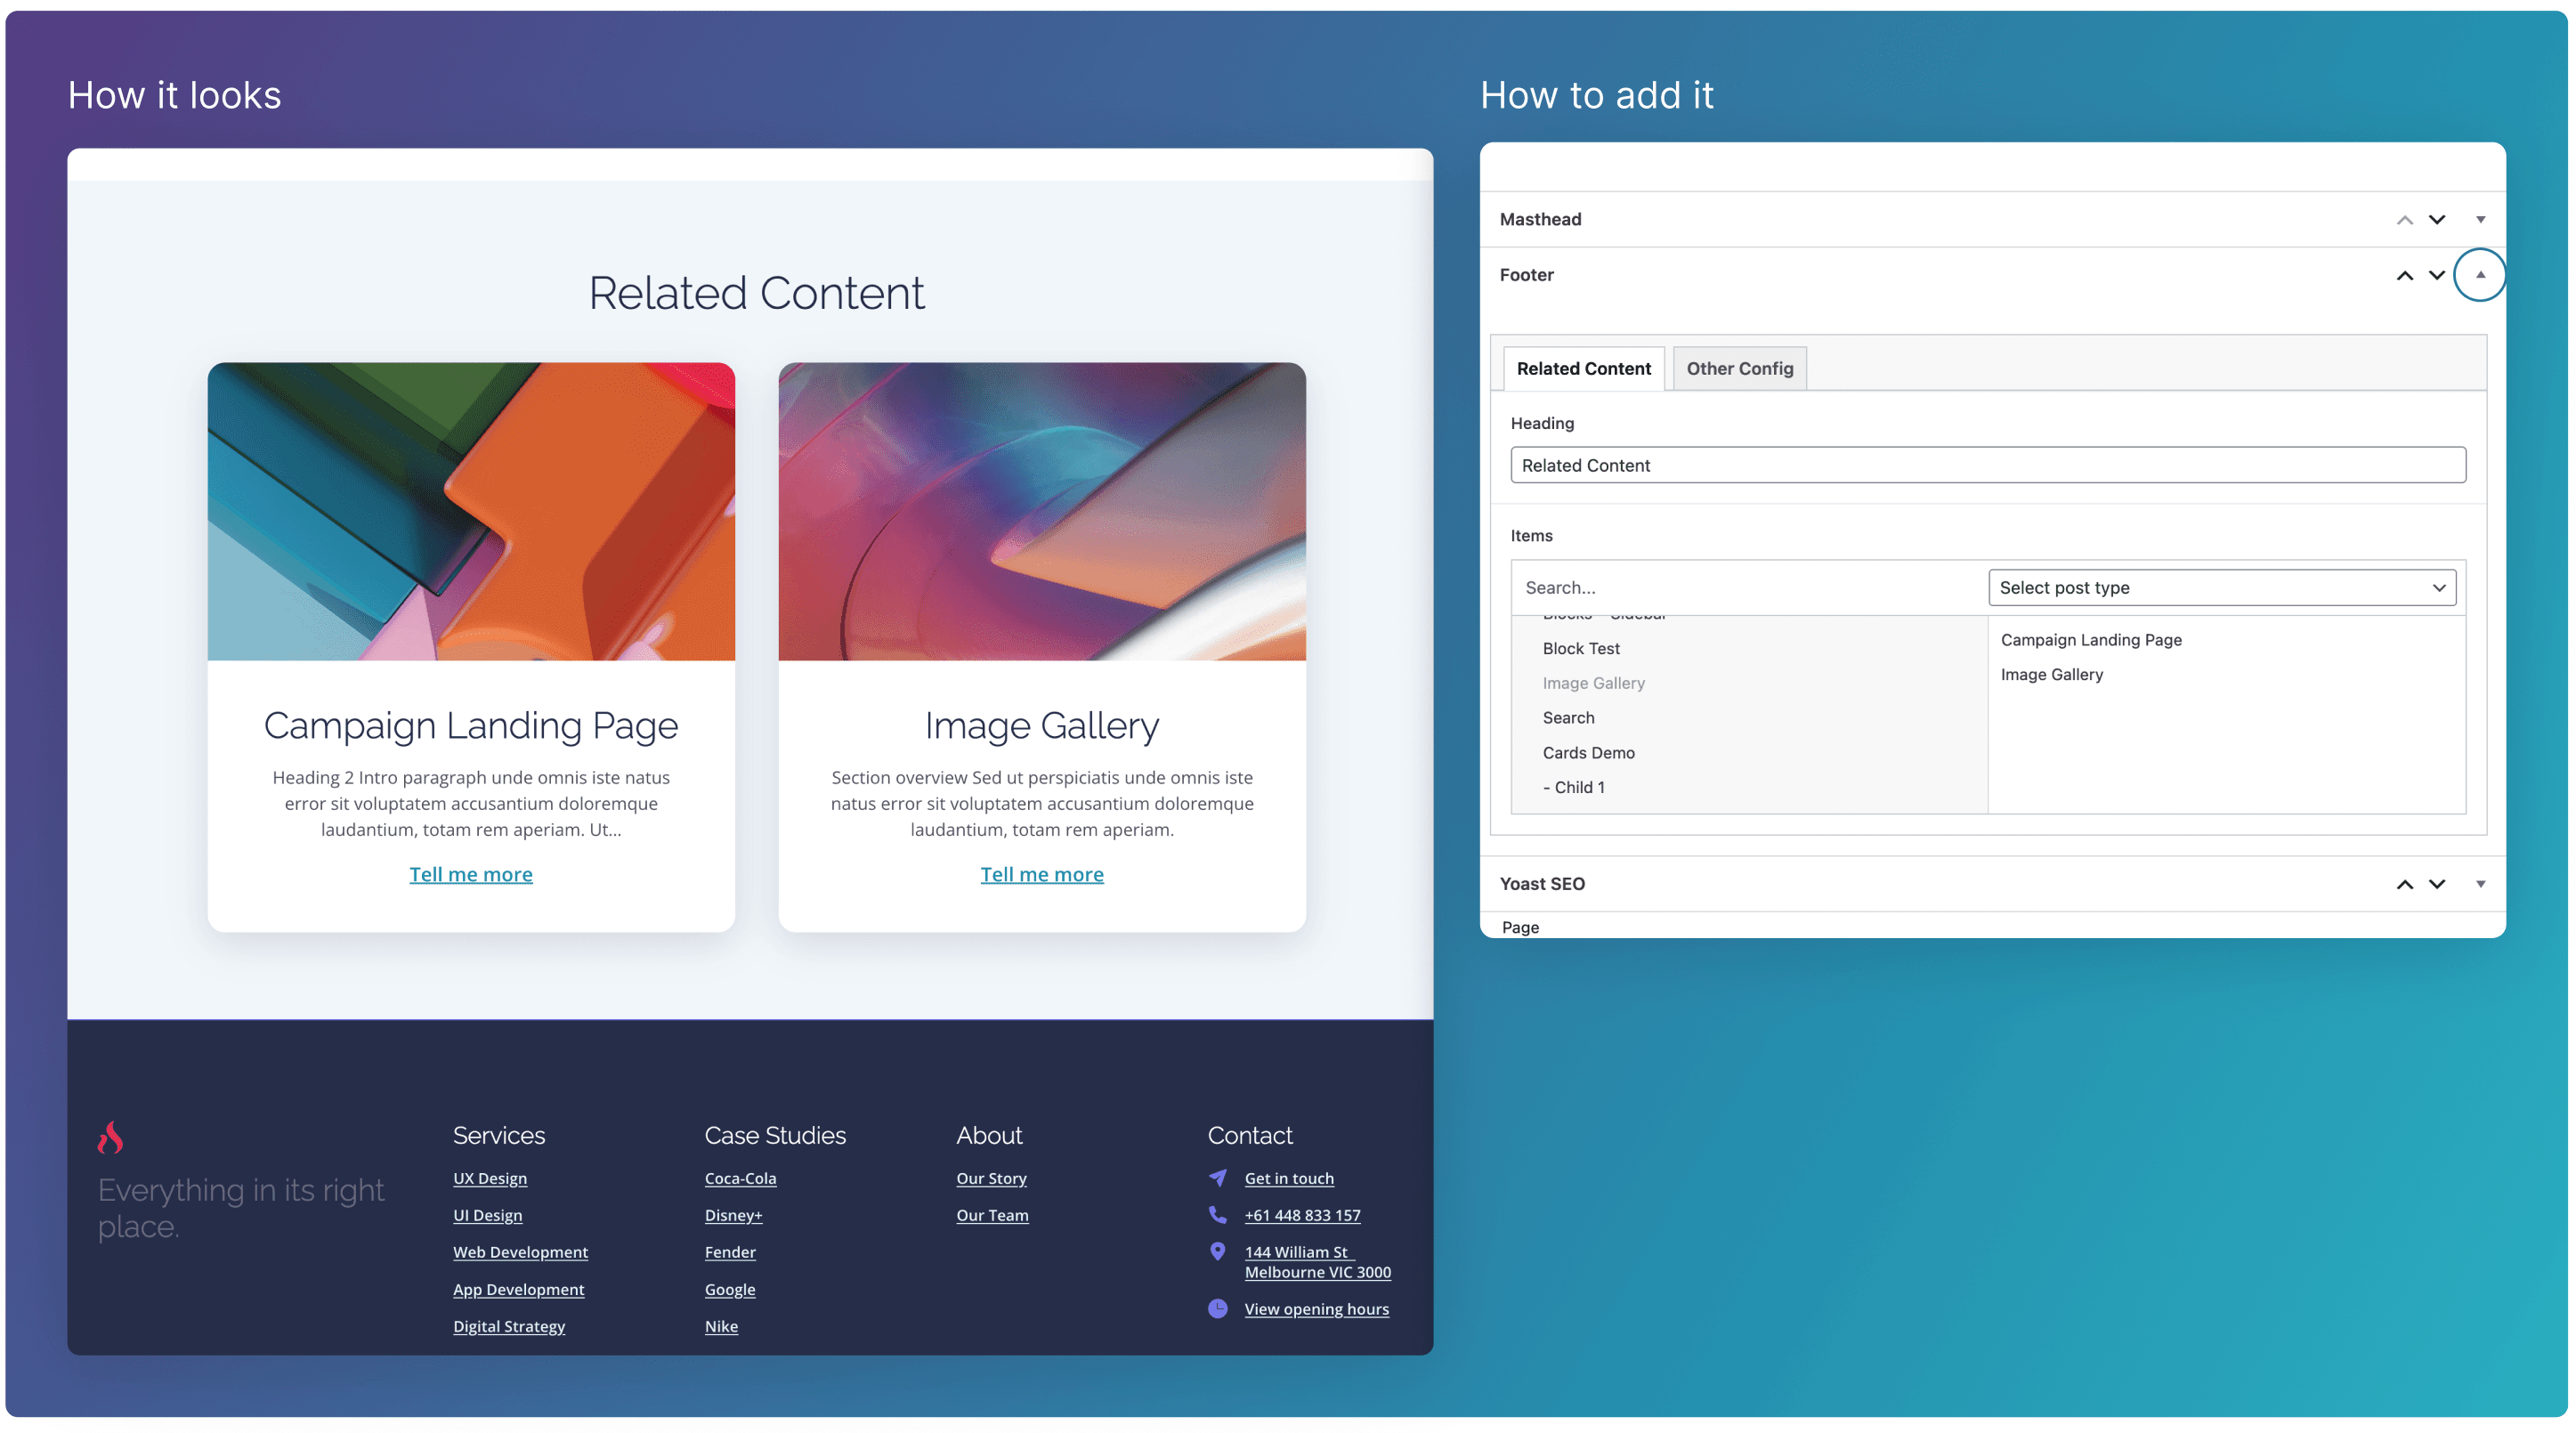2576x1433 pixels.
Task: Click the Image Gallery card title
Action: pos(1042,726)
